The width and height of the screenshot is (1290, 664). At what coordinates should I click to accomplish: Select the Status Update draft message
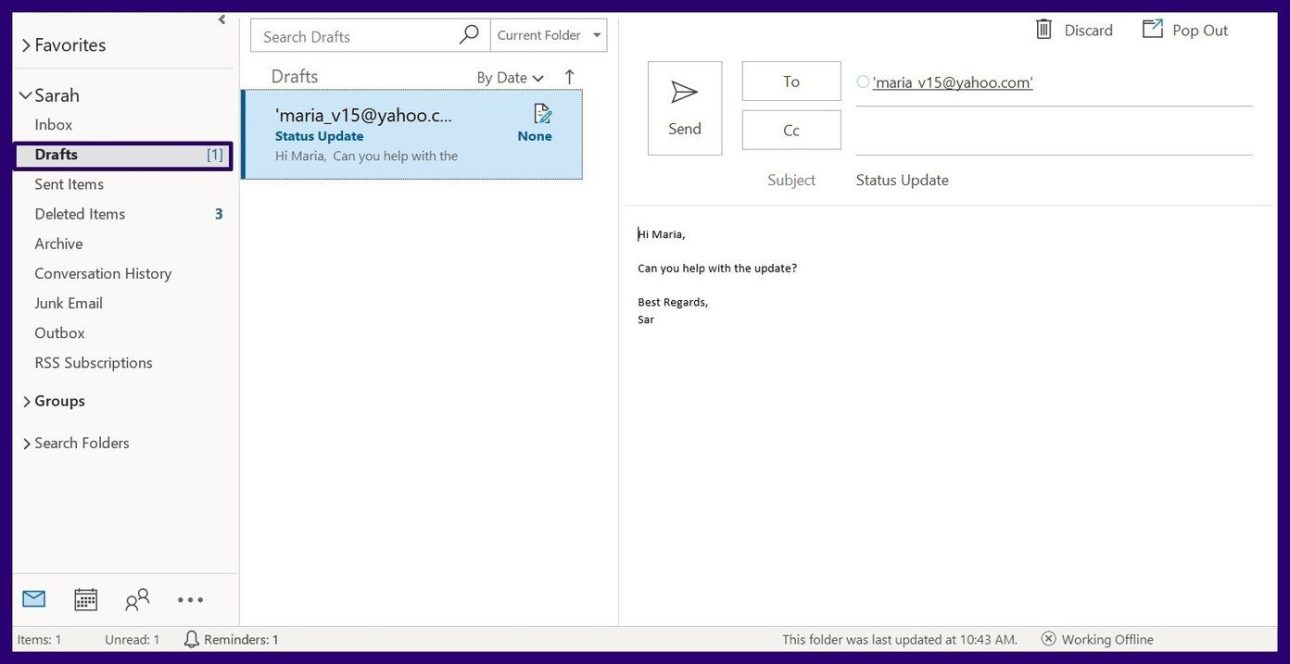(x=412, y=134)
